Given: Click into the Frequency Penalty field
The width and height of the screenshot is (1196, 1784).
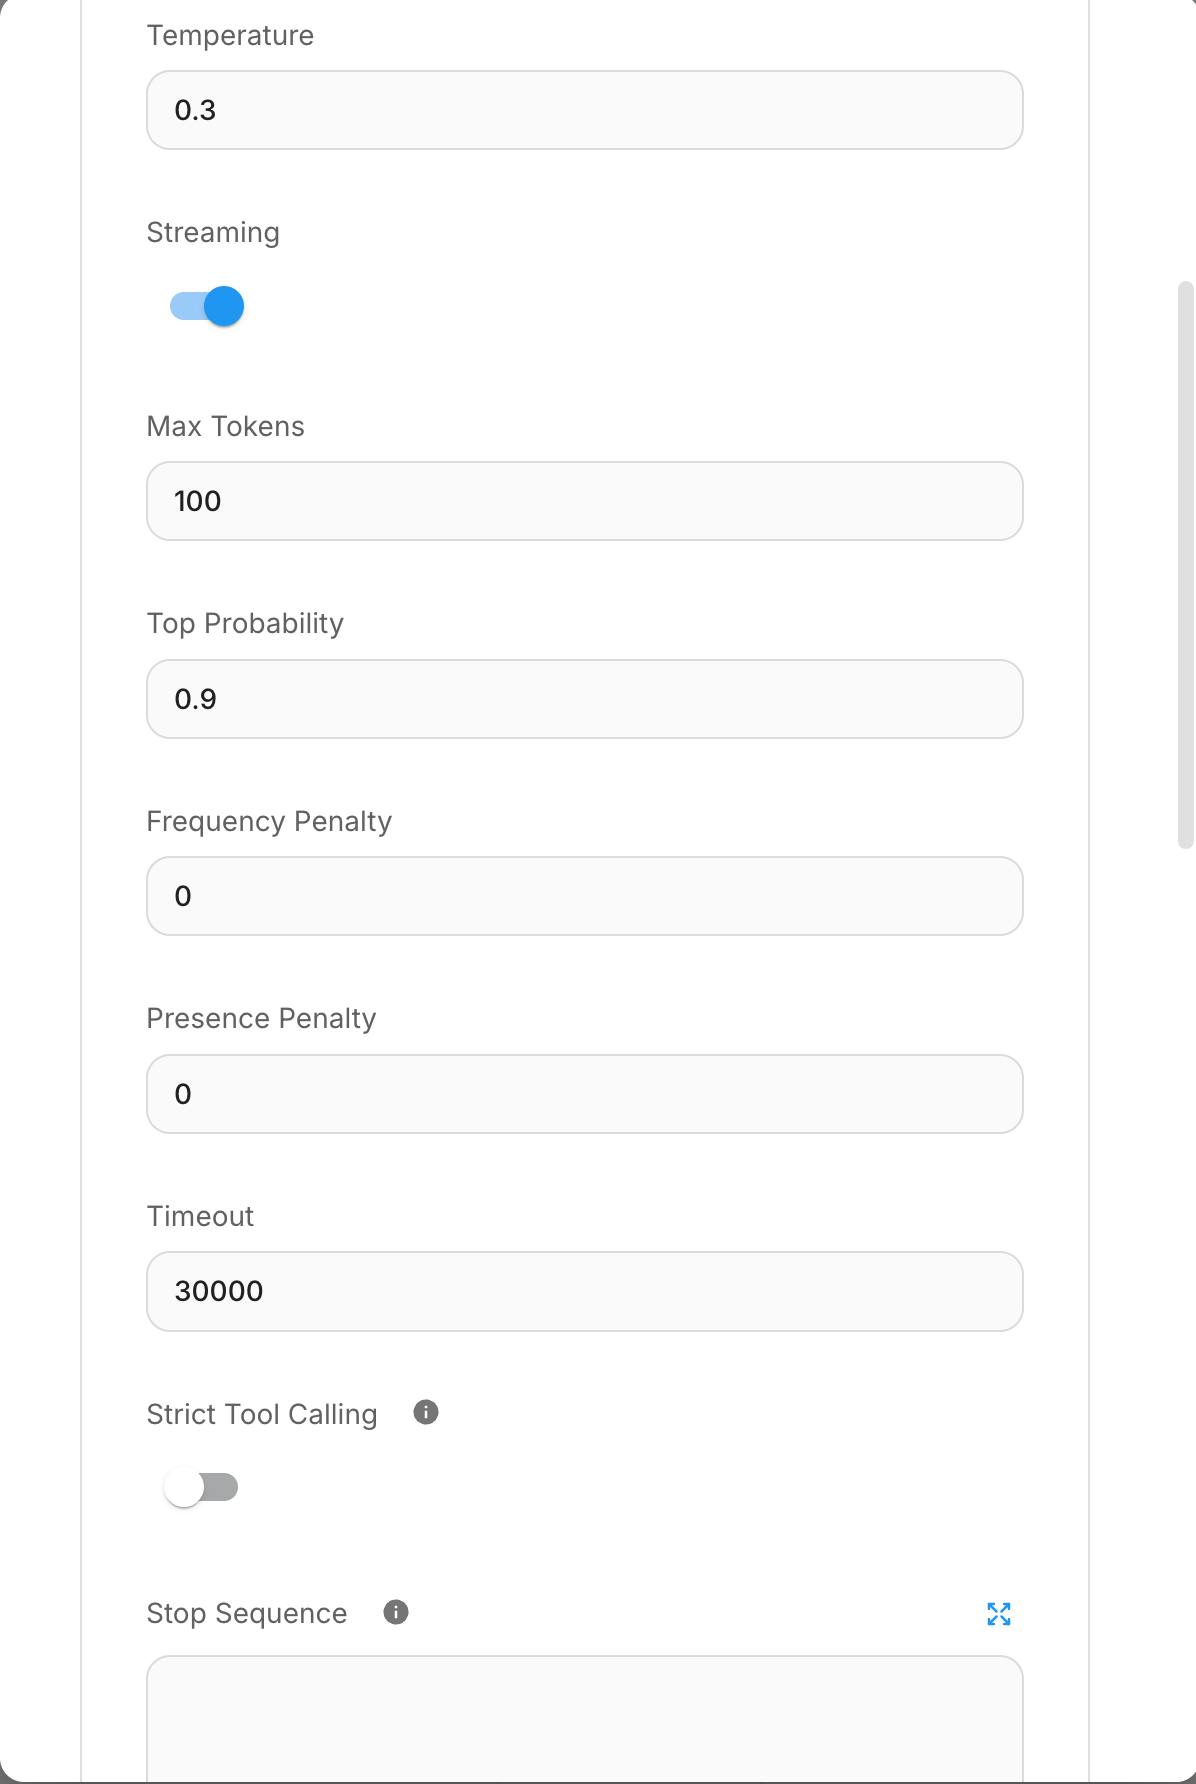Looking at the screenshot, I should coord(584,896).
